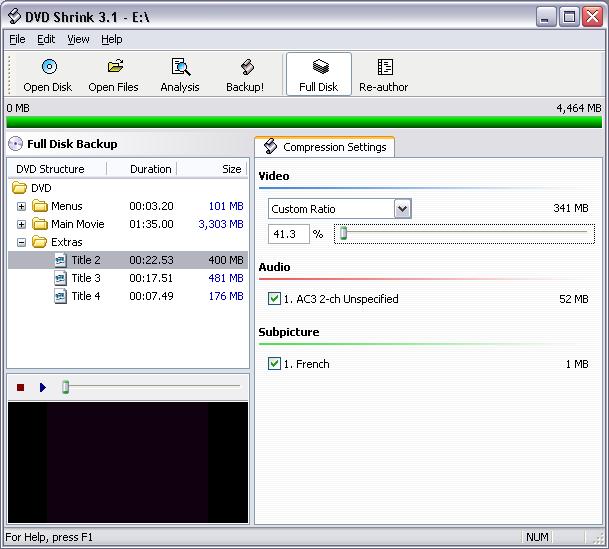Click the 101 MB size value
The height and width of the screenshot is (549, 609).
click(x=226, y=206)
